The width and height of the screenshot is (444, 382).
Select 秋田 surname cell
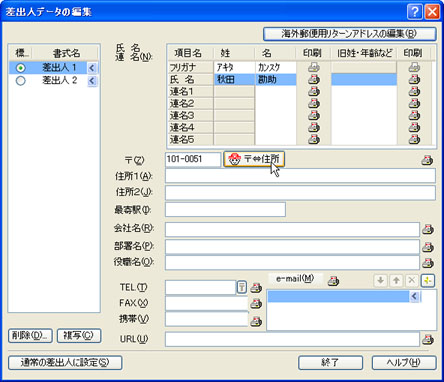(x=234, y=80)
